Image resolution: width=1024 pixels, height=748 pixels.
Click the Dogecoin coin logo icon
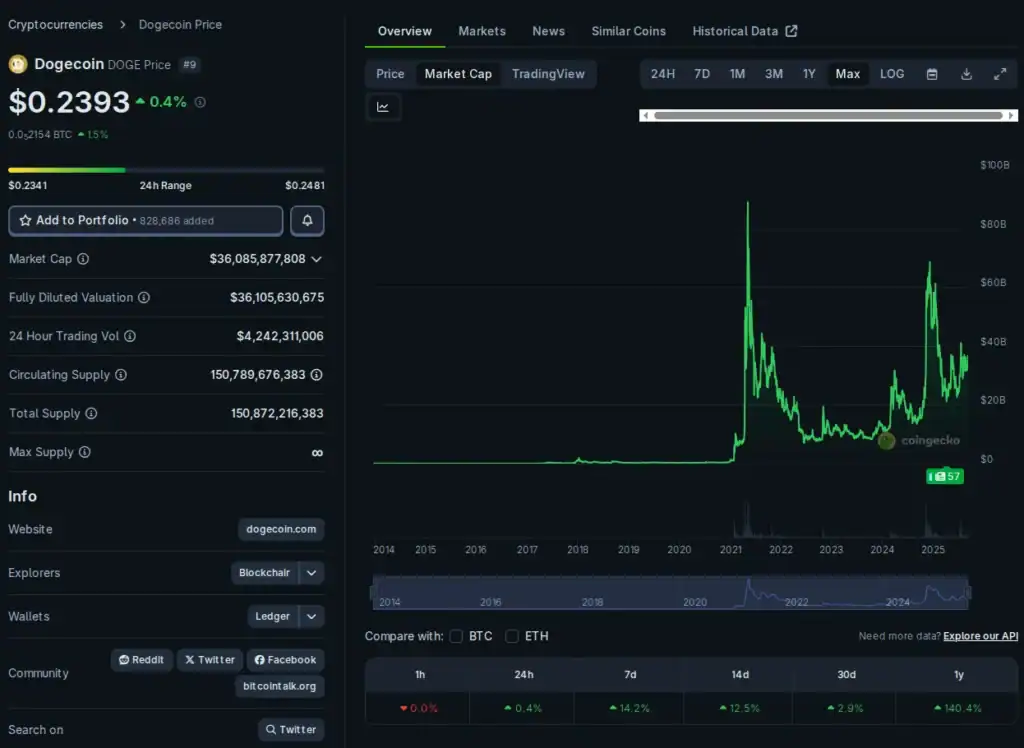(x=18, y=64)
